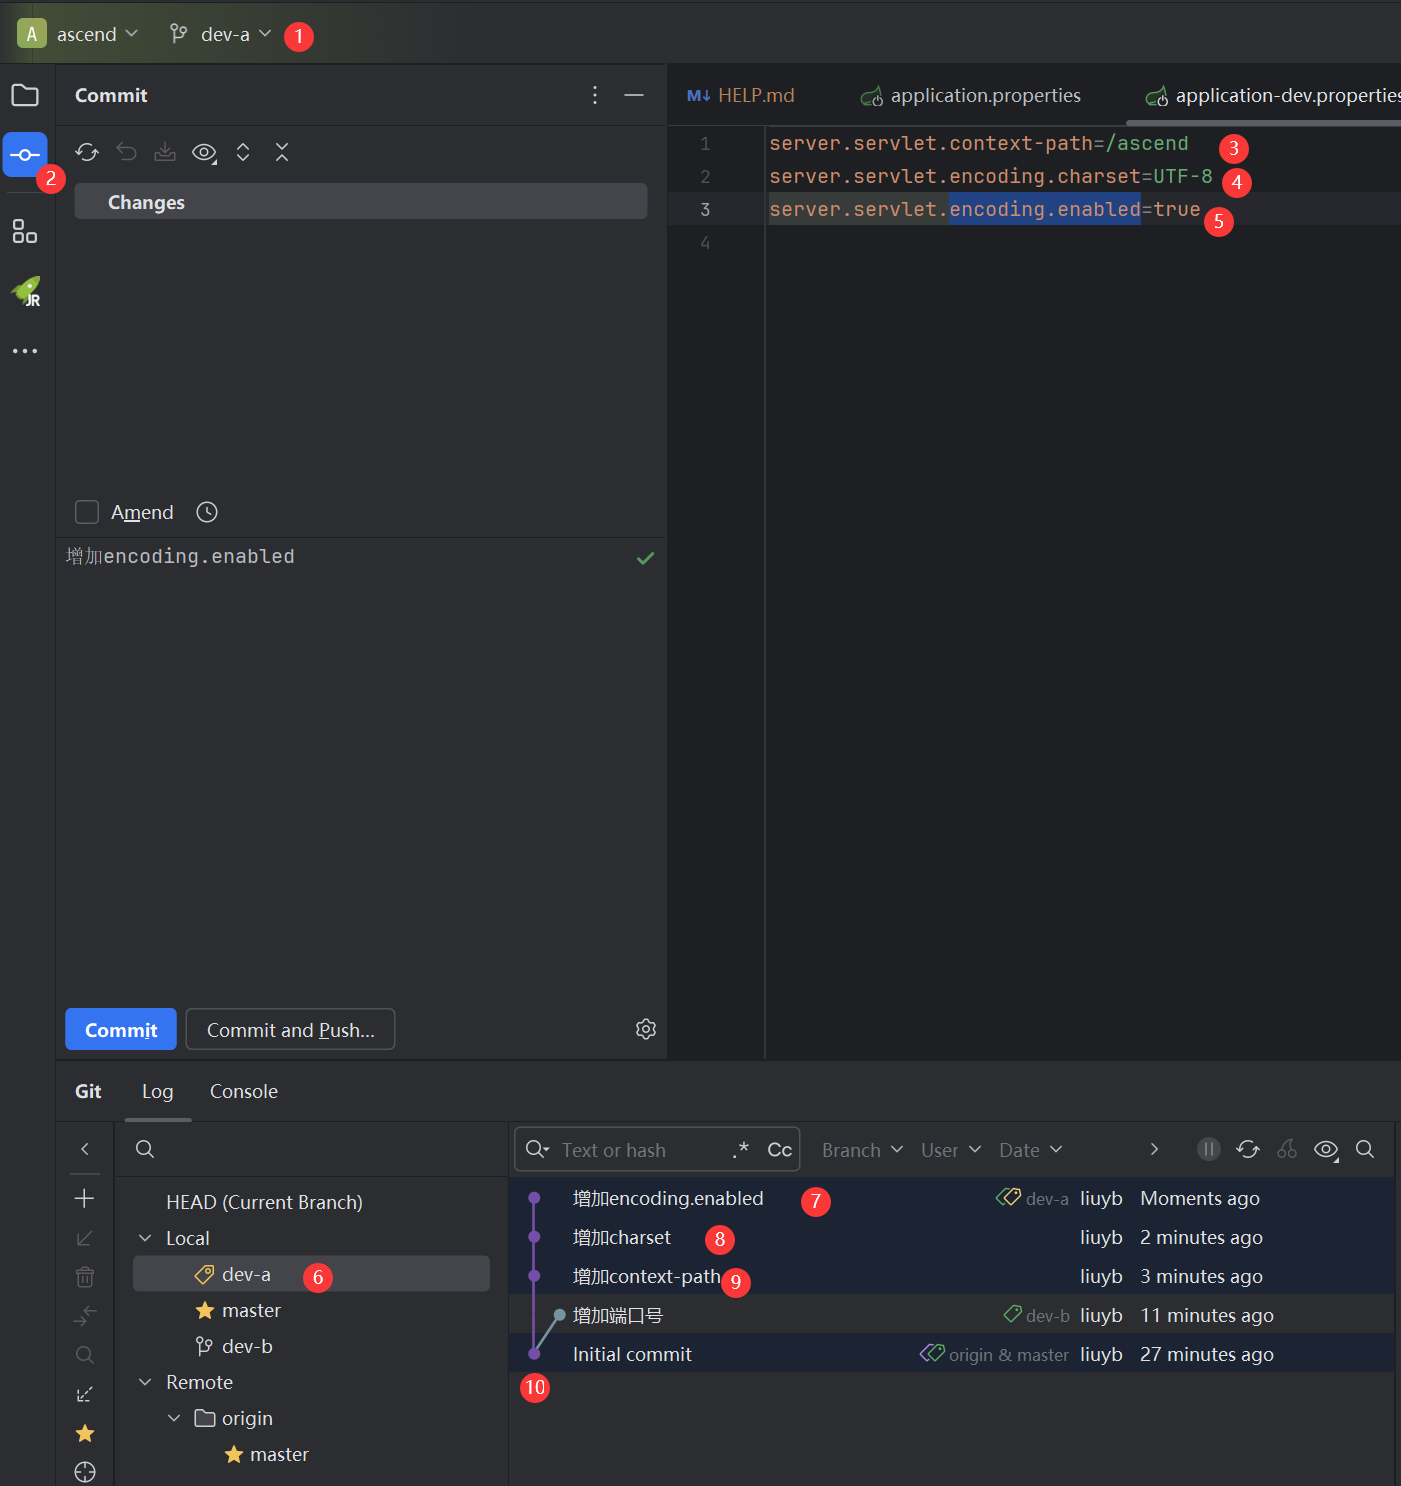Open commit options gear icon
Image resolution: width=1401 pixels, height=1486 pixels.
(x=646, y=1029)
